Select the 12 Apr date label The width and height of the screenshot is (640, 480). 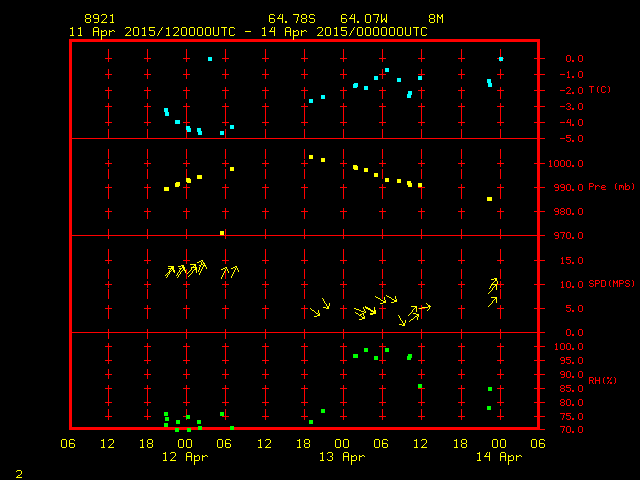[186, 457]
